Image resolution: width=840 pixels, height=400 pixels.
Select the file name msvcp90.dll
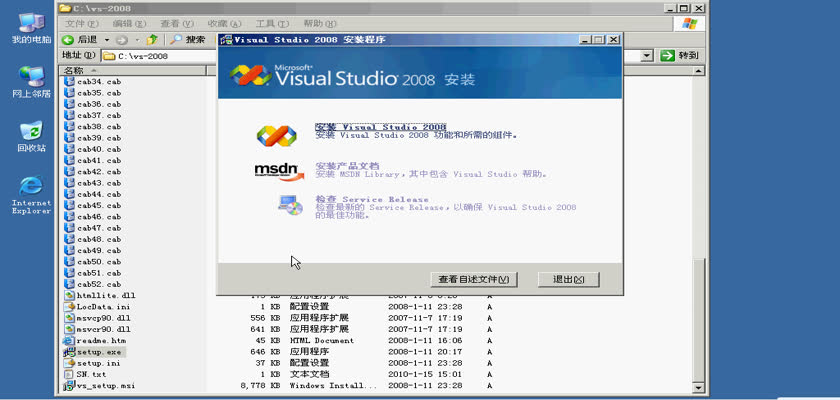click(103, 318)
